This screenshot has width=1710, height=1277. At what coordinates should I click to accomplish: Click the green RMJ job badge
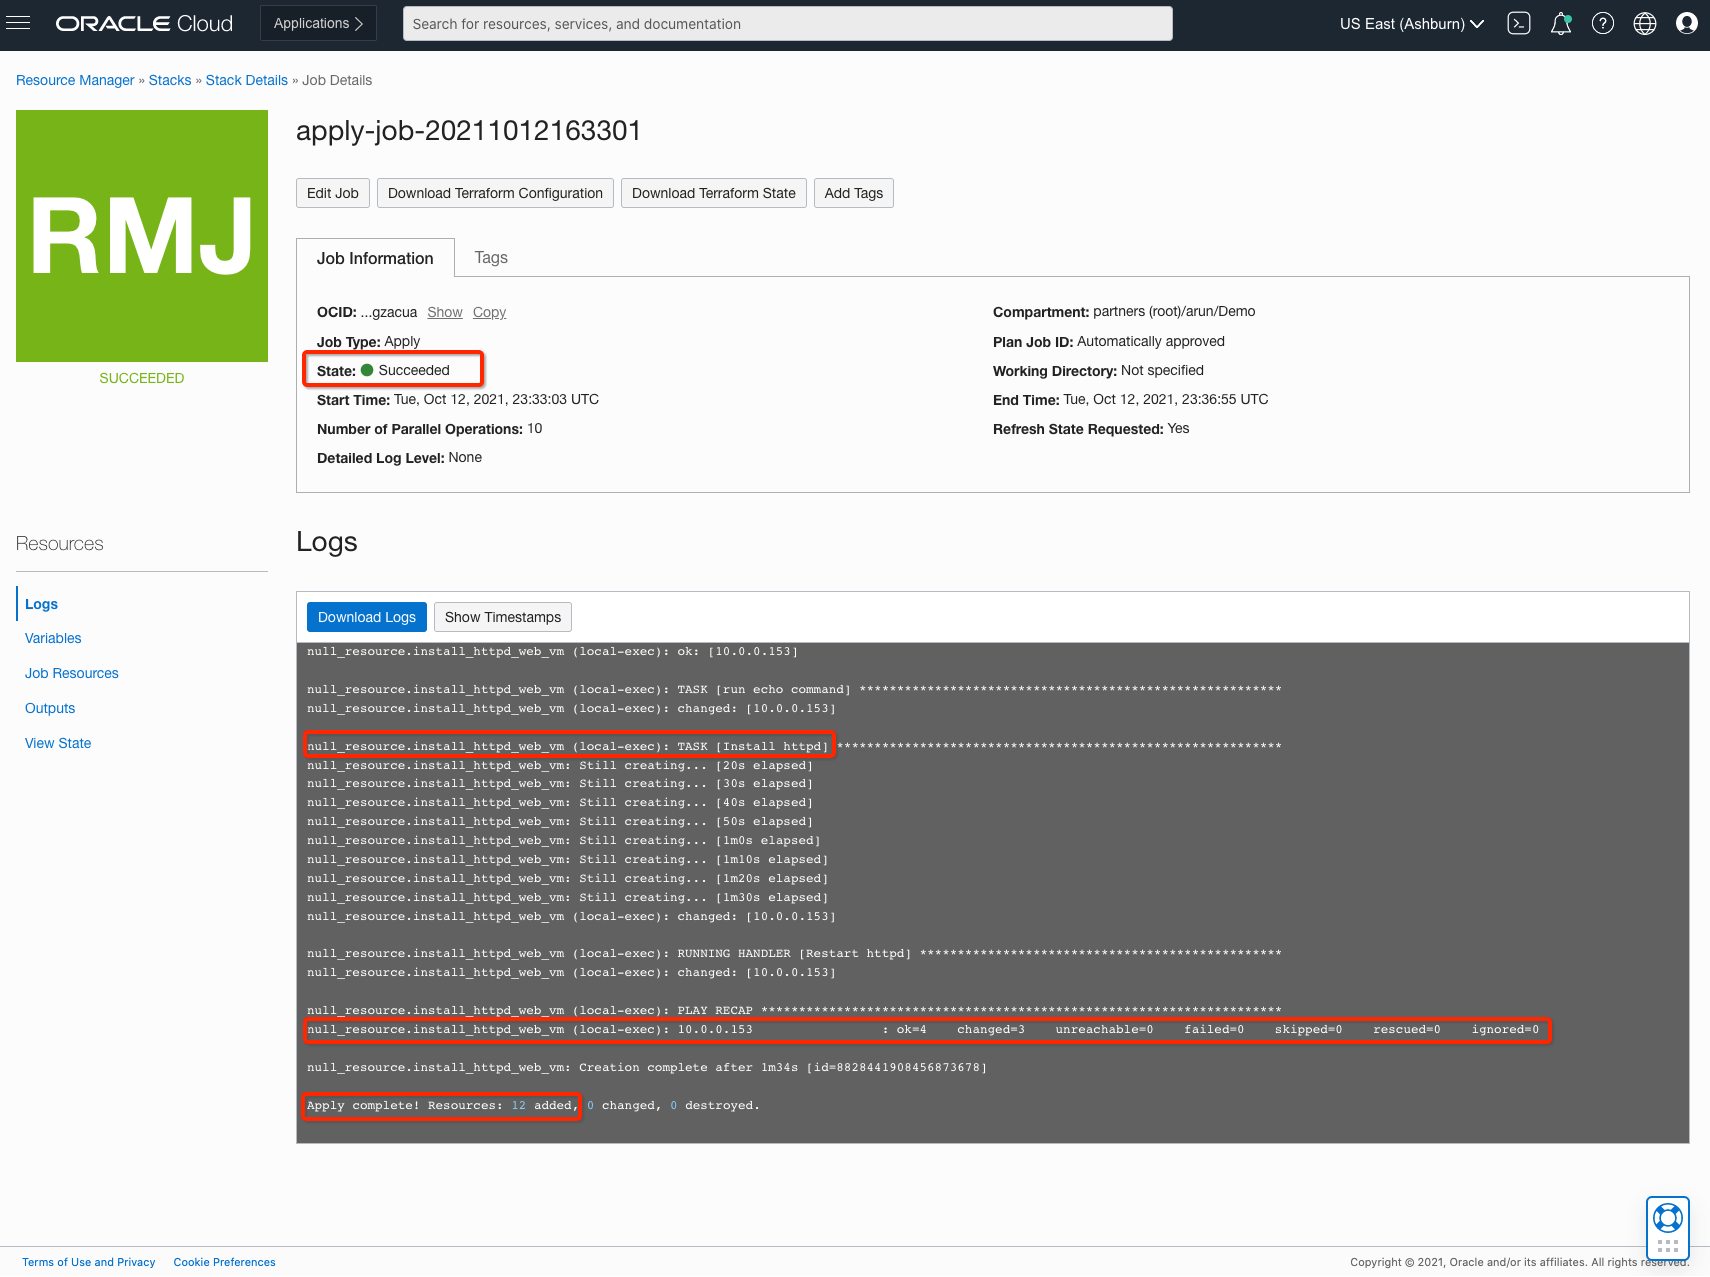(x=142, y=236)
